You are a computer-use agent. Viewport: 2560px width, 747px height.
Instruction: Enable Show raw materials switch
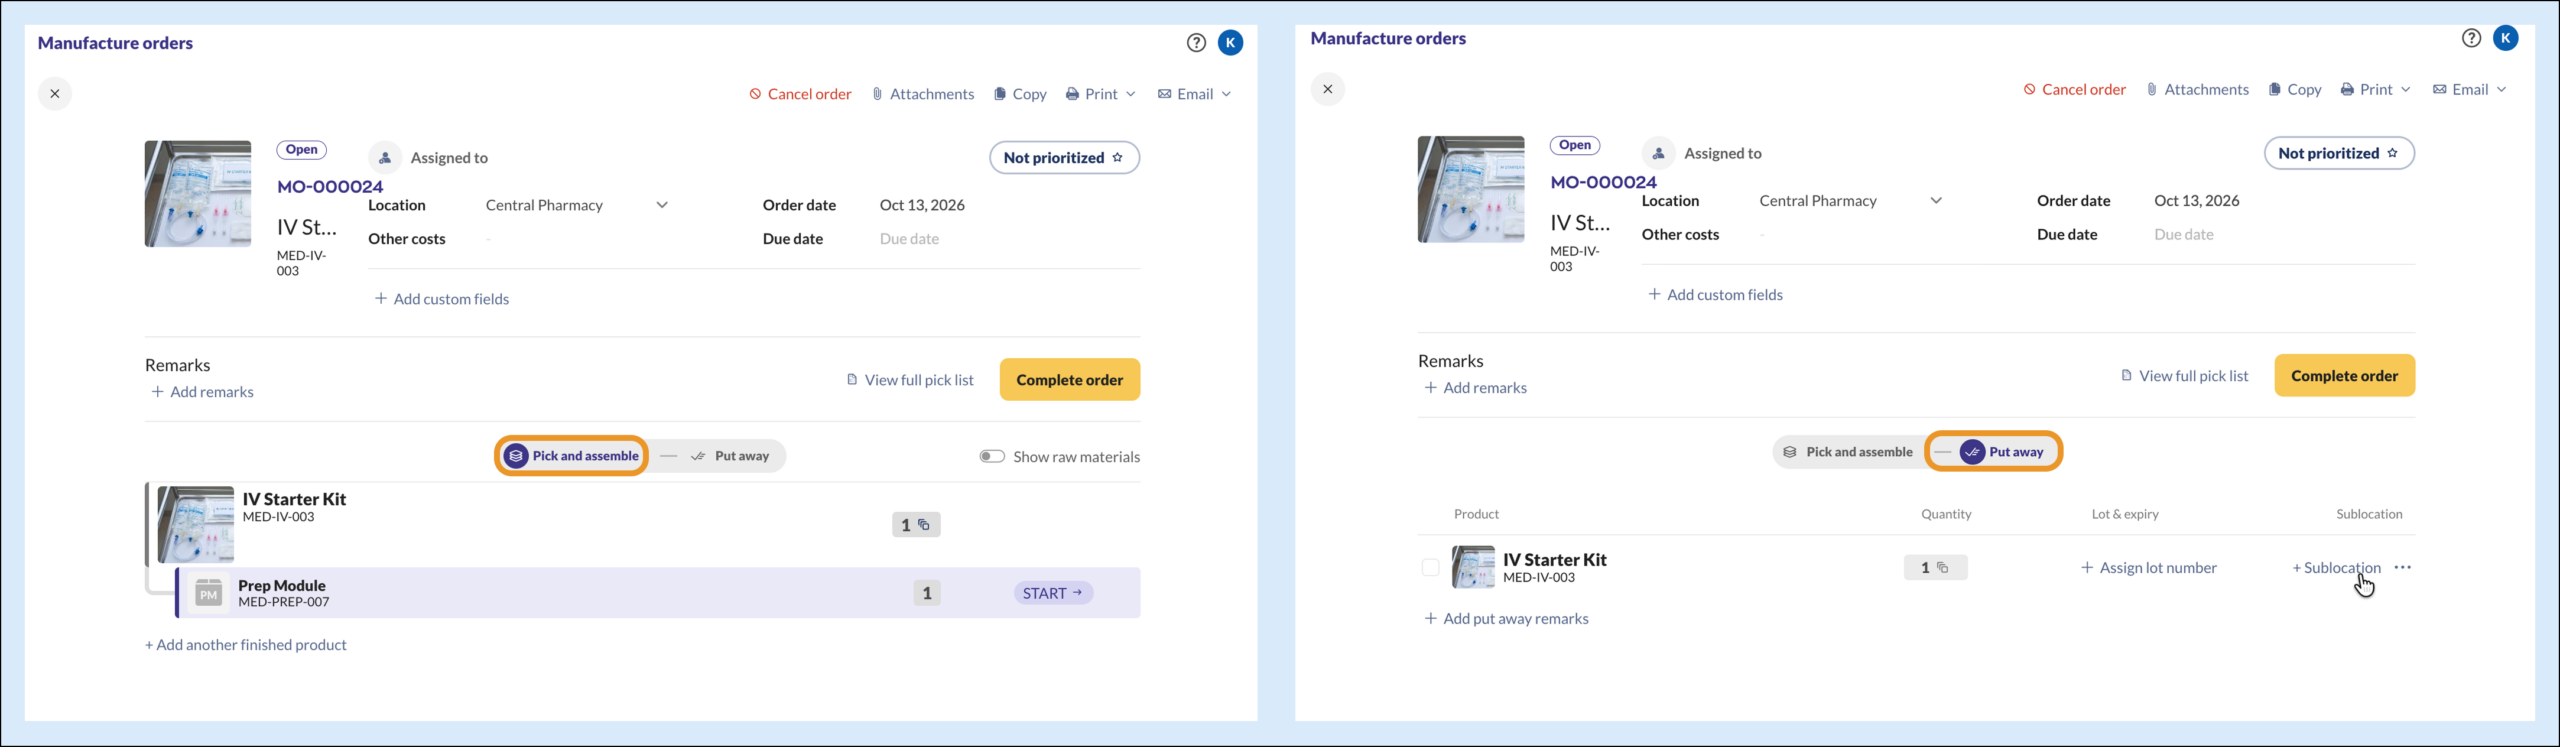(992, 456)
